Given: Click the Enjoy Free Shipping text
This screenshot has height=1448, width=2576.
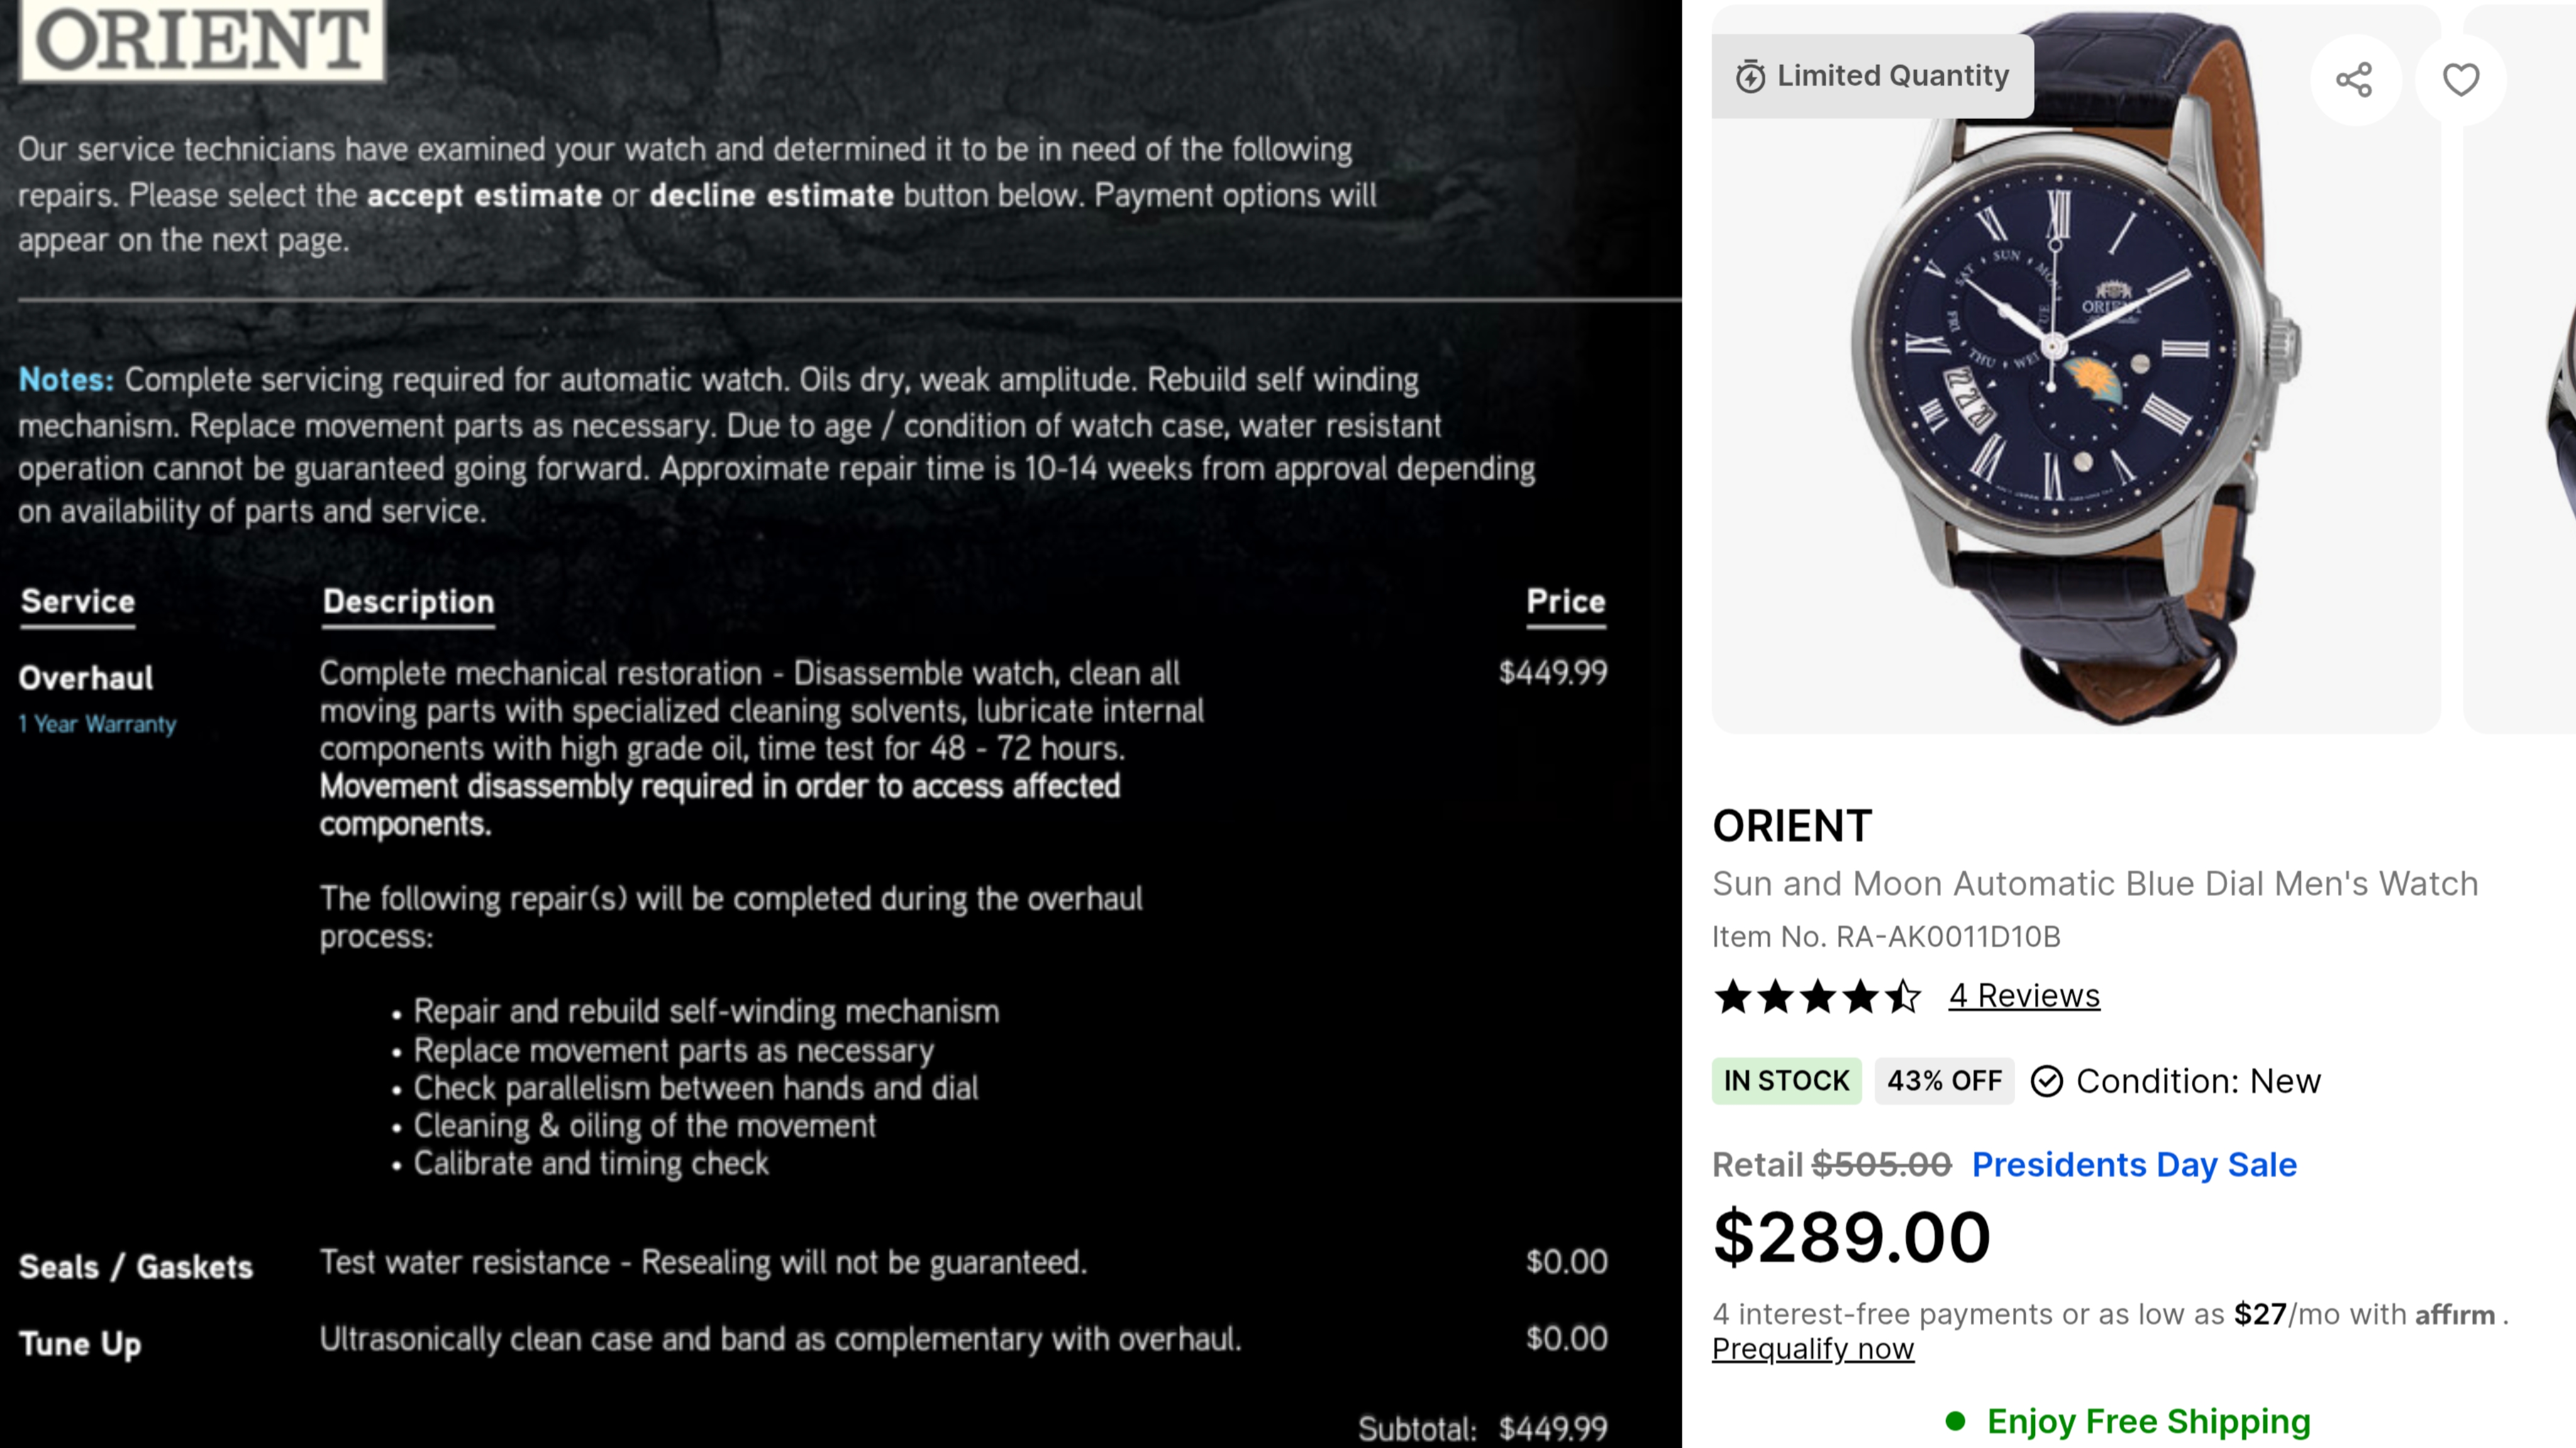Looking at the screenshot, I should (x=2149, y=1421).
